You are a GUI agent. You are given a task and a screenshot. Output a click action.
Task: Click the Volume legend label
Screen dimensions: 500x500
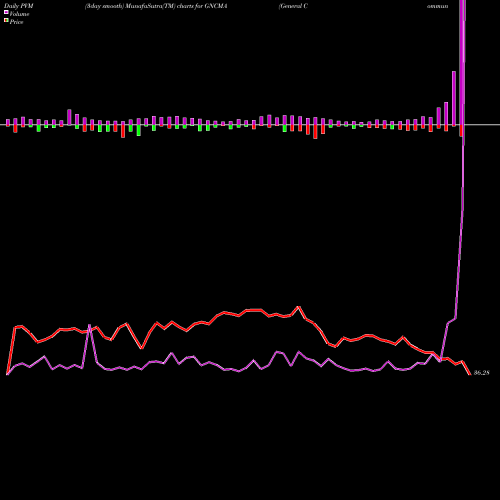(x=19, y=14)
